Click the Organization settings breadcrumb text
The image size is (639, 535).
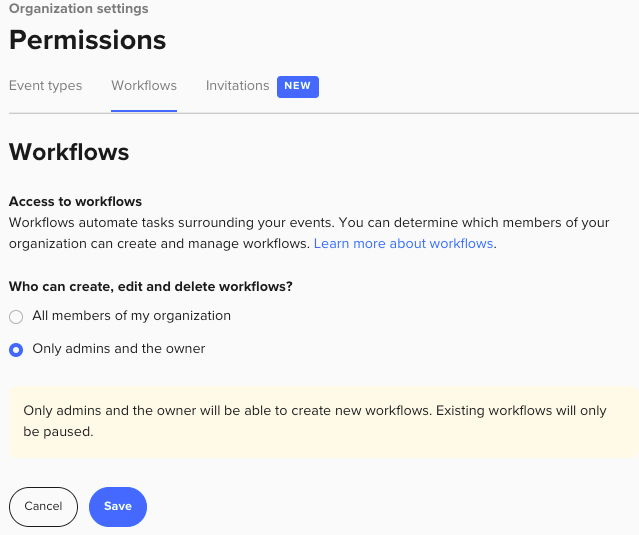[x=78, y=9]
